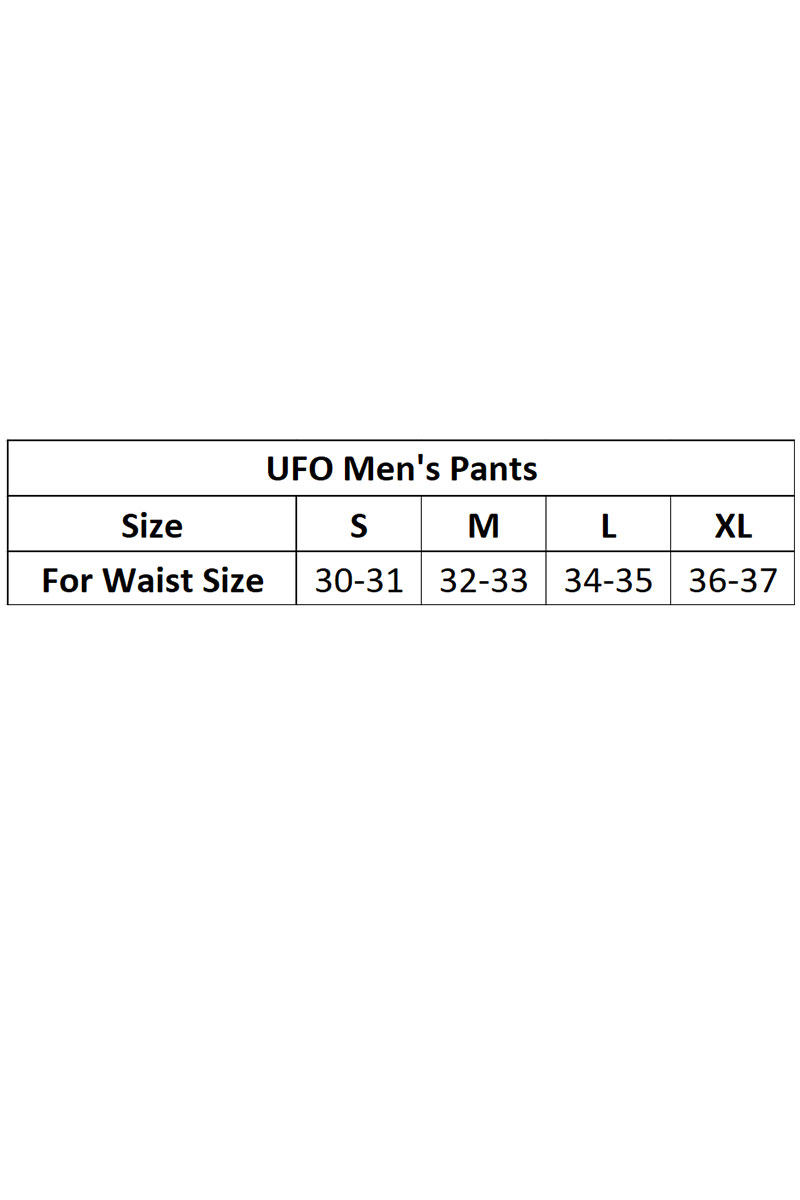Select the Size header cell
Screen dimensions: 800x1200
tap(152, 524)
